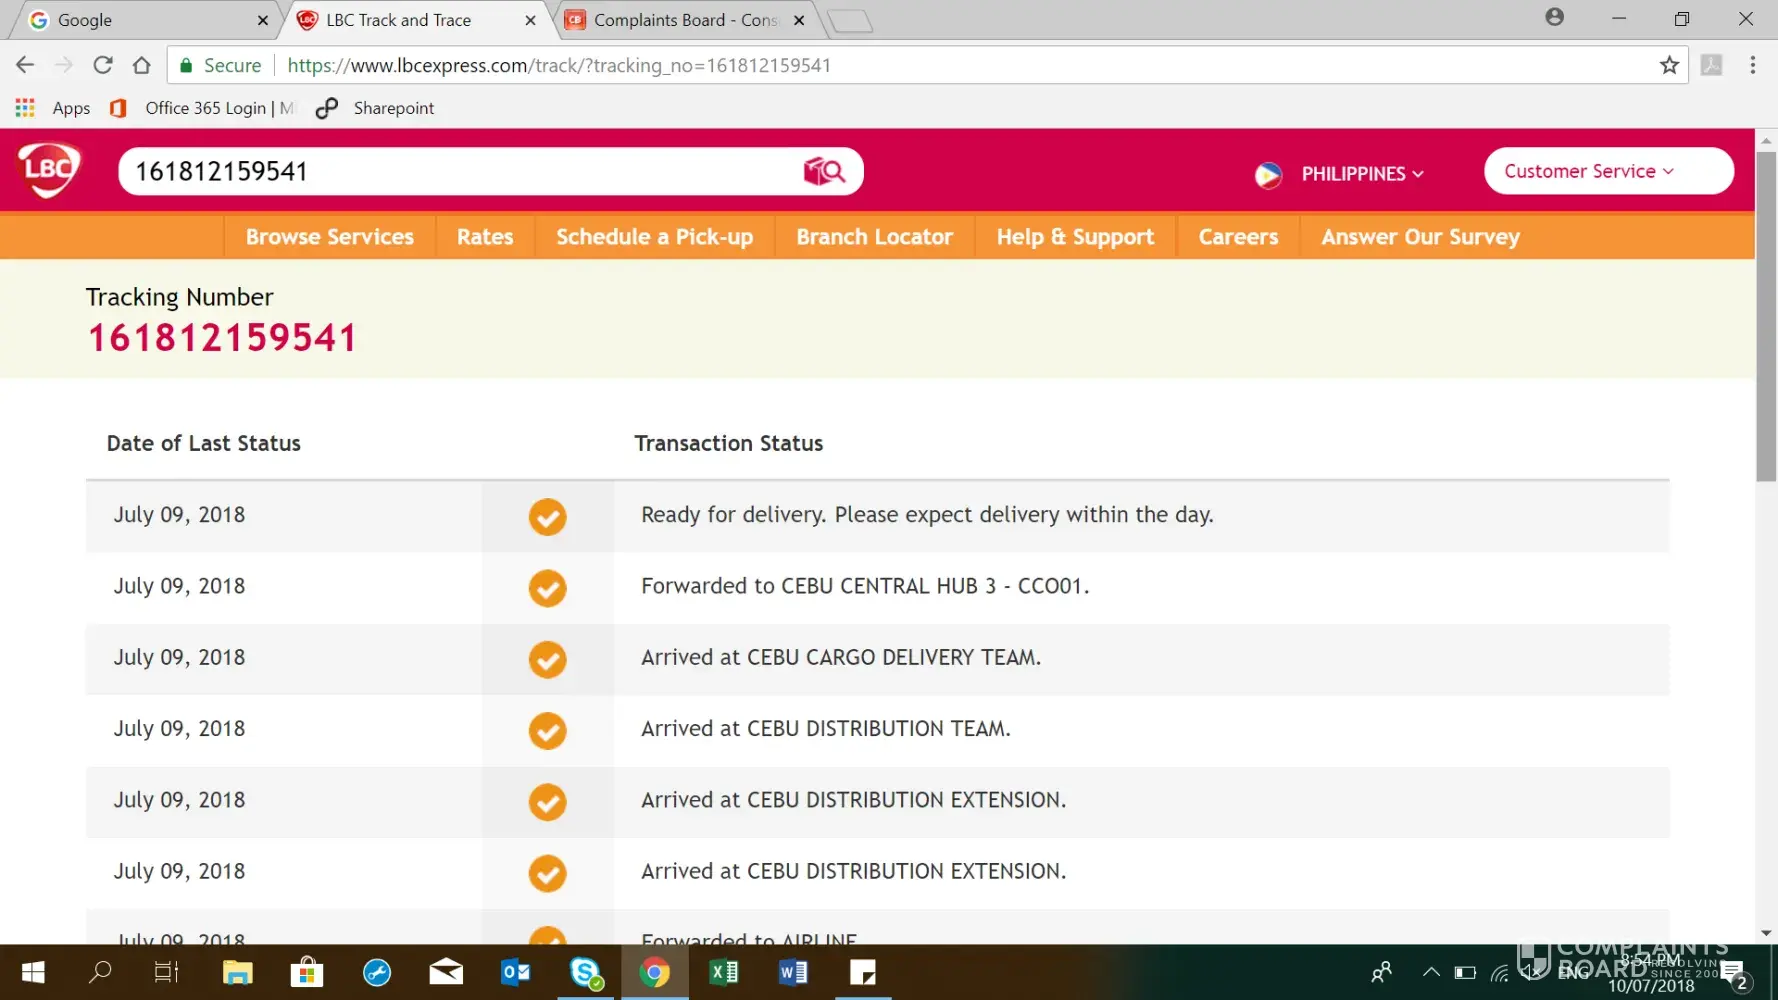
Task: Click Schedule a Pick-up in navigation
Action: point(654,237)
